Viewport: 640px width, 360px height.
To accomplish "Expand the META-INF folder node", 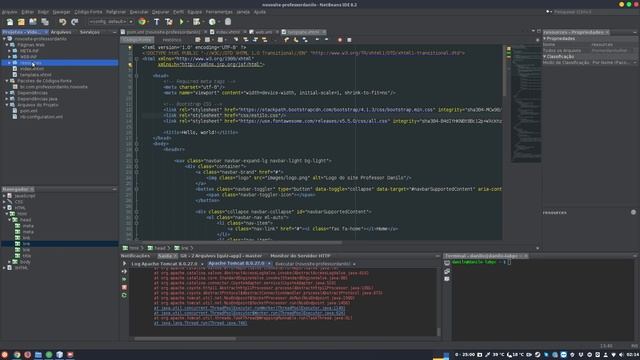I will coord(9,51).
